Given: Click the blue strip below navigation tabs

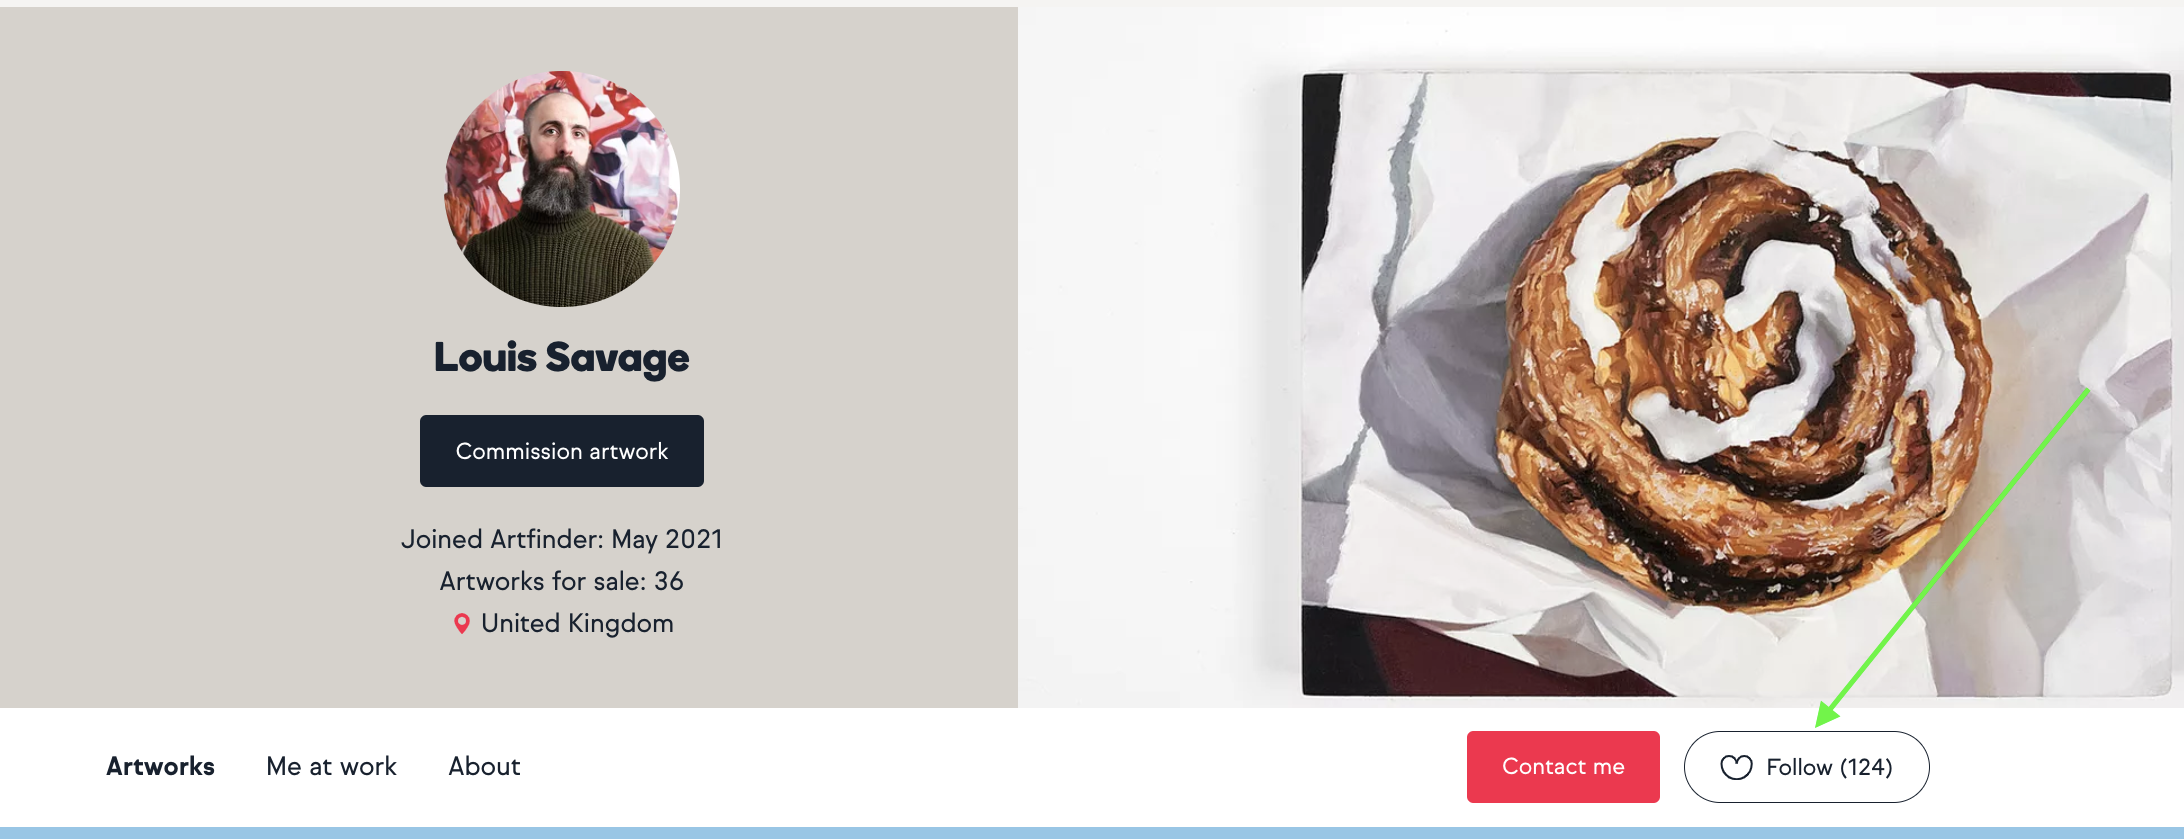Looking at the screenshot, I should (1092, 833).
